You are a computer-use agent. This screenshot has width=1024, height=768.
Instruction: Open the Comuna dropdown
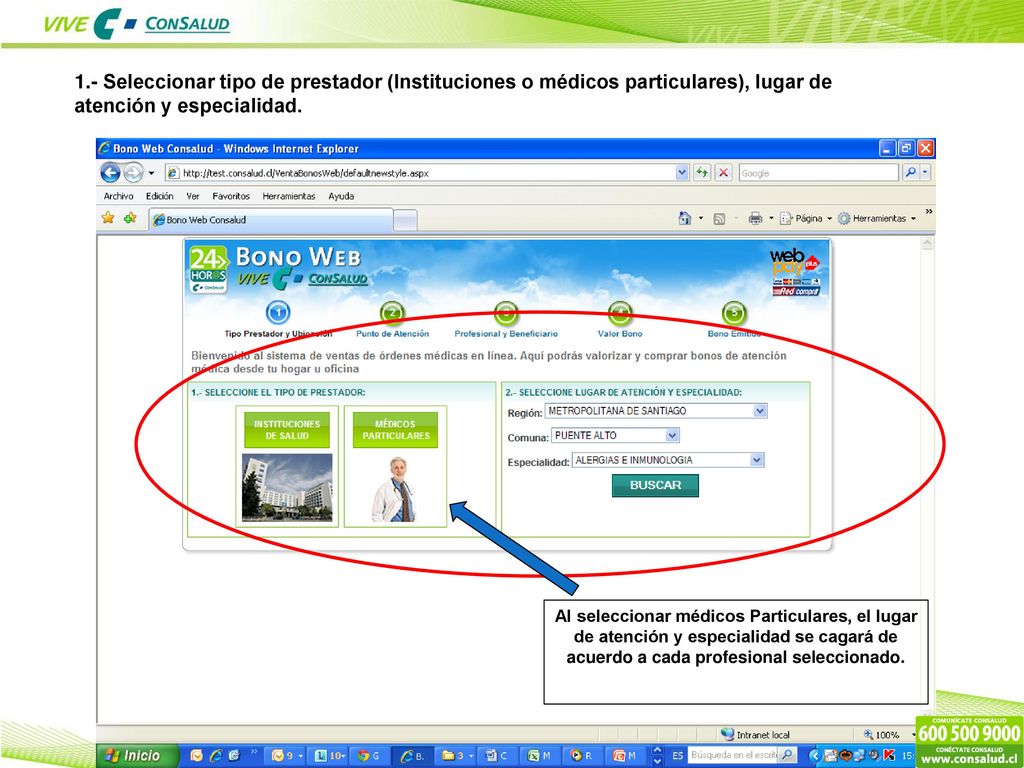(615, 436)
